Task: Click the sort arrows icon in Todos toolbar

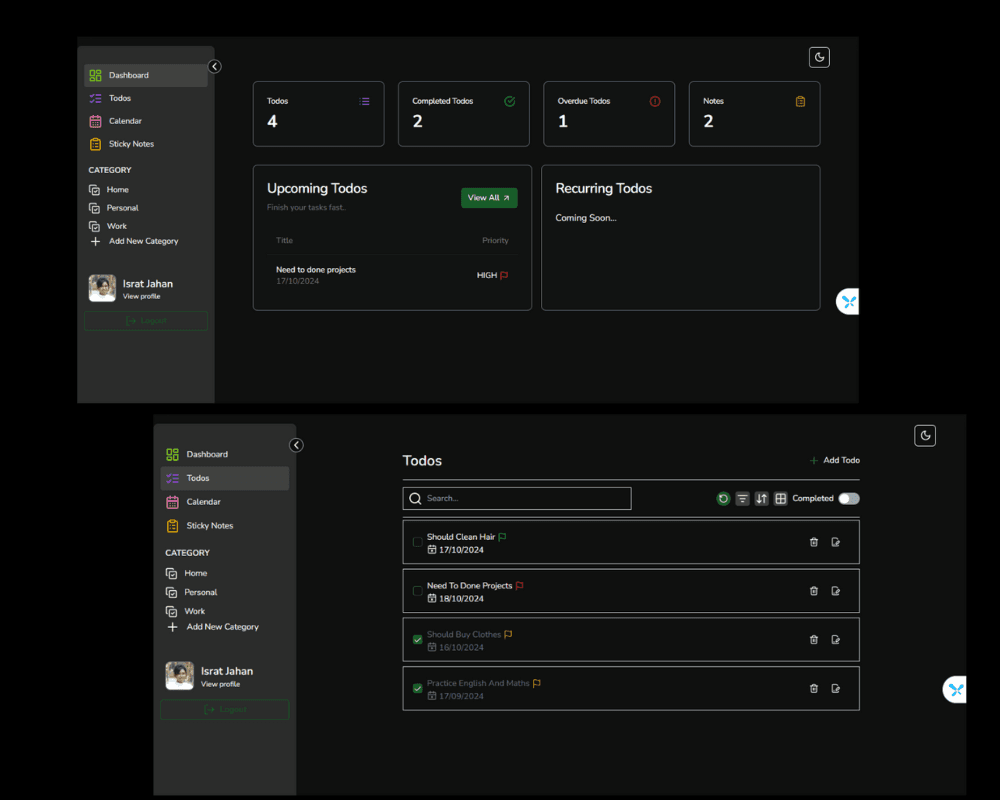Action: click(x=761, y=499)
